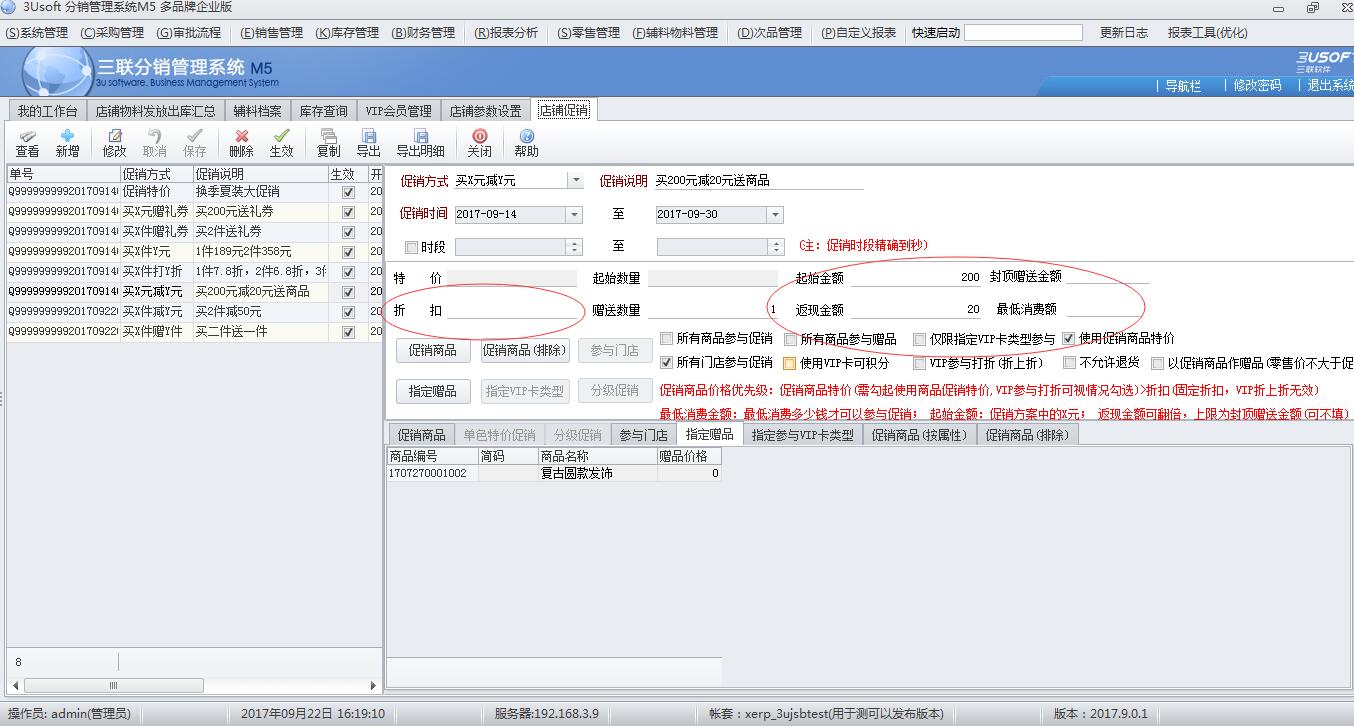The width and height of the screenshot is (1354, 726).
Task: Enable the 时段 time period checkbox
Action: (x=411, y=247)
